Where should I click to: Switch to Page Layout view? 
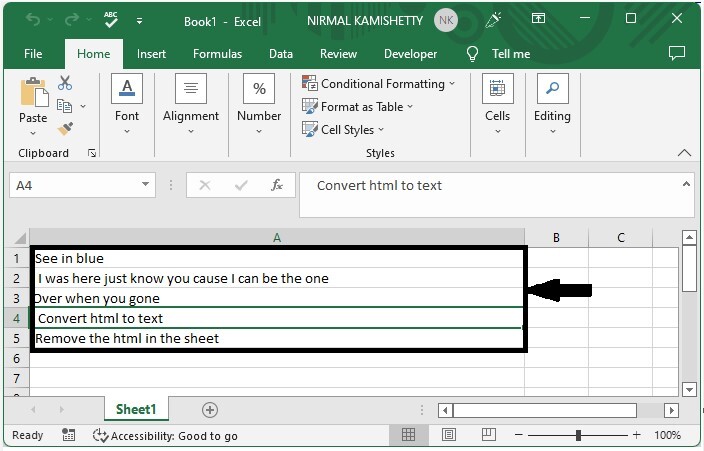pos(449,435)
